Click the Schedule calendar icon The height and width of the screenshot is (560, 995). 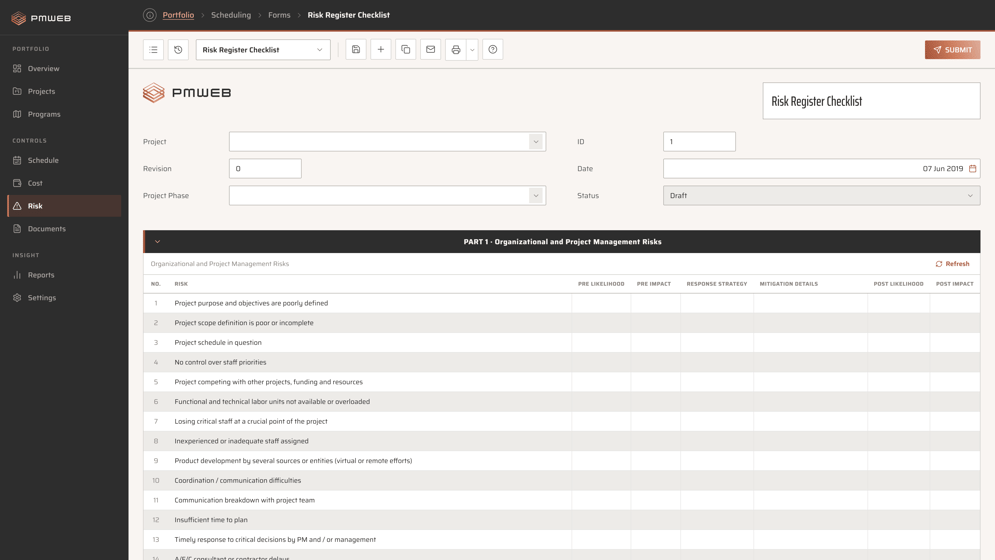[17, 161]
